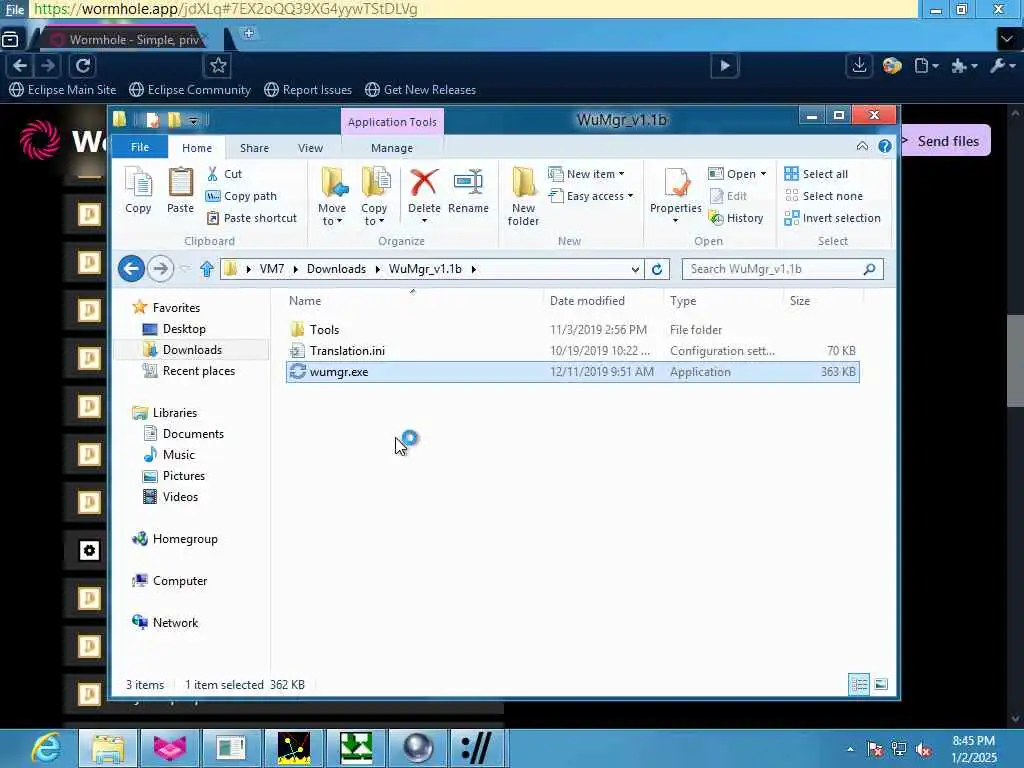Image resolution: width=1024 pixels, height=768 pixels.
Task: Create a New folder
Action: coord(523,197)
